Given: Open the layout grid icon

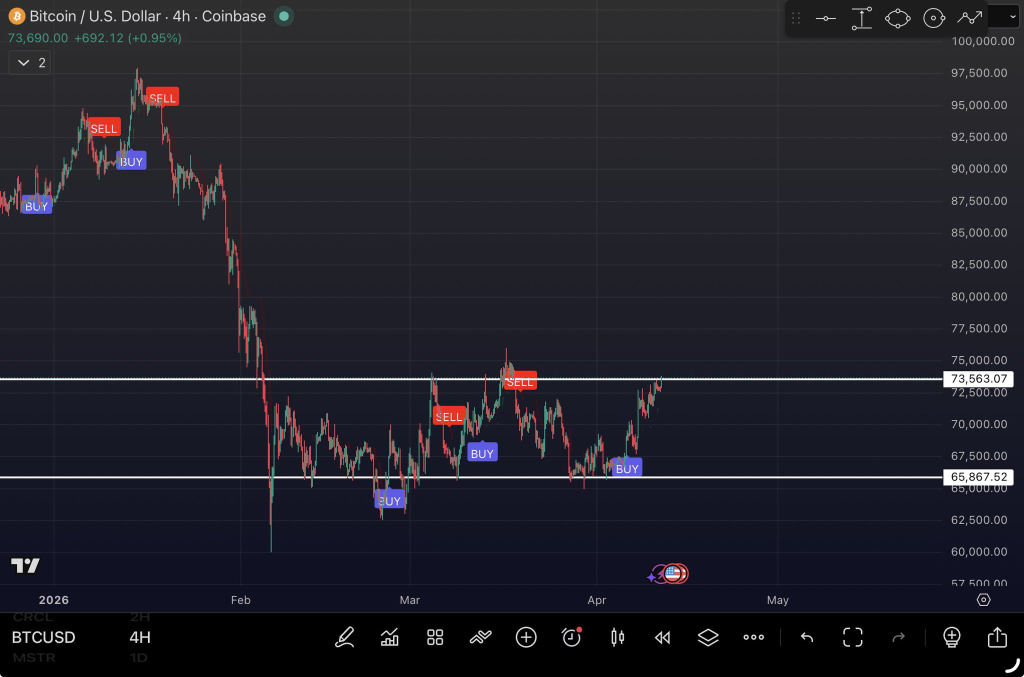Looking at the screenshot, I should point(435,637).
